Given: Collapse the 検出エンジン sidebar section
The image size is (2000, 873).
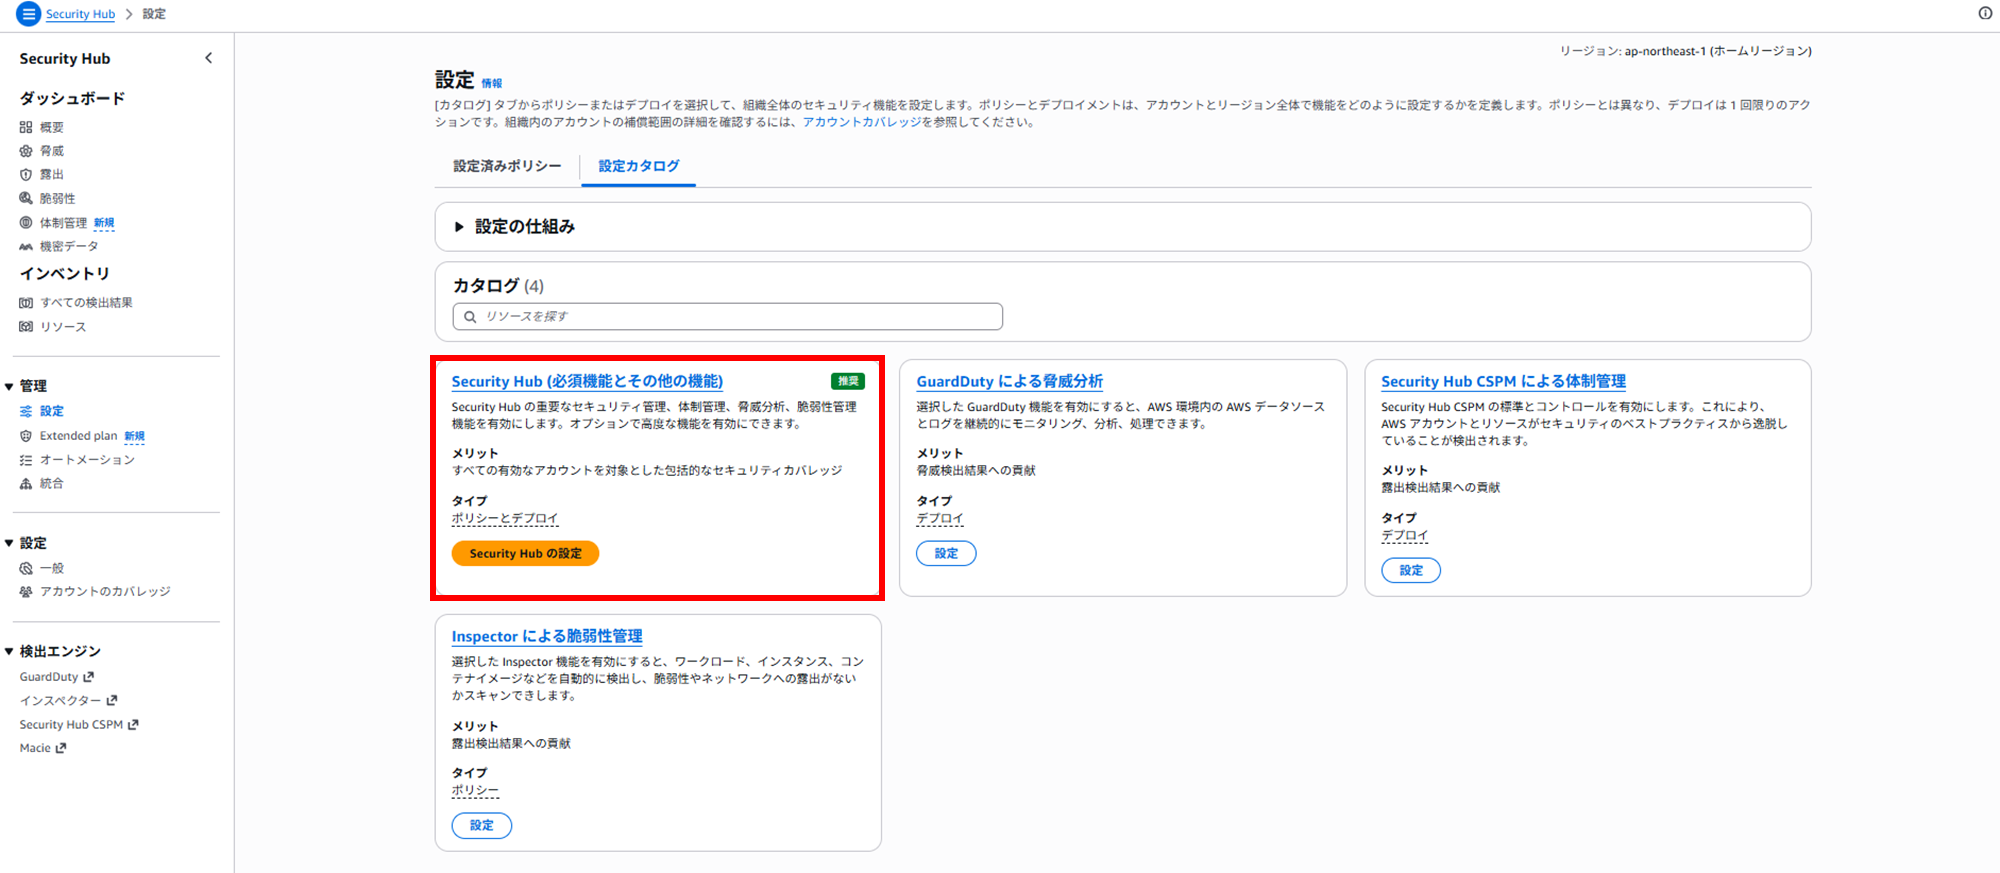Looking at the screenshot, I should click(x=9, y=651).
